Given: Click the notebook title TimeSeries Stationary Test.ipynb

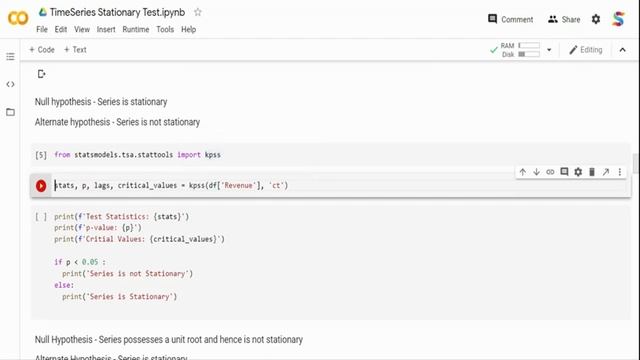Looking at the screenshot, I should [x=117, y=12].
